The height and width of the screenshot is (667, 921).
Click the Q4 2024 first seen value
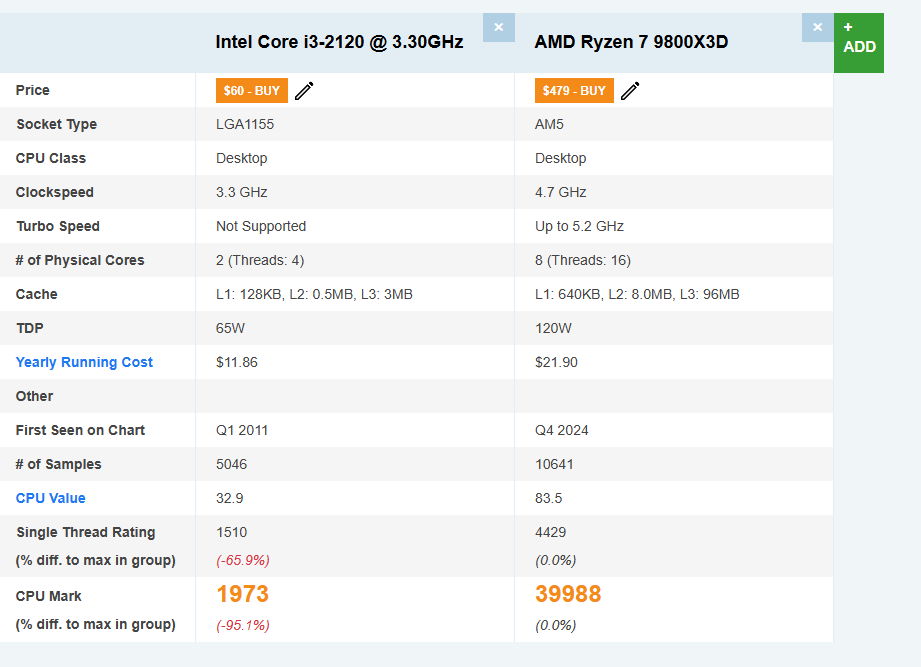pos(562,430)
